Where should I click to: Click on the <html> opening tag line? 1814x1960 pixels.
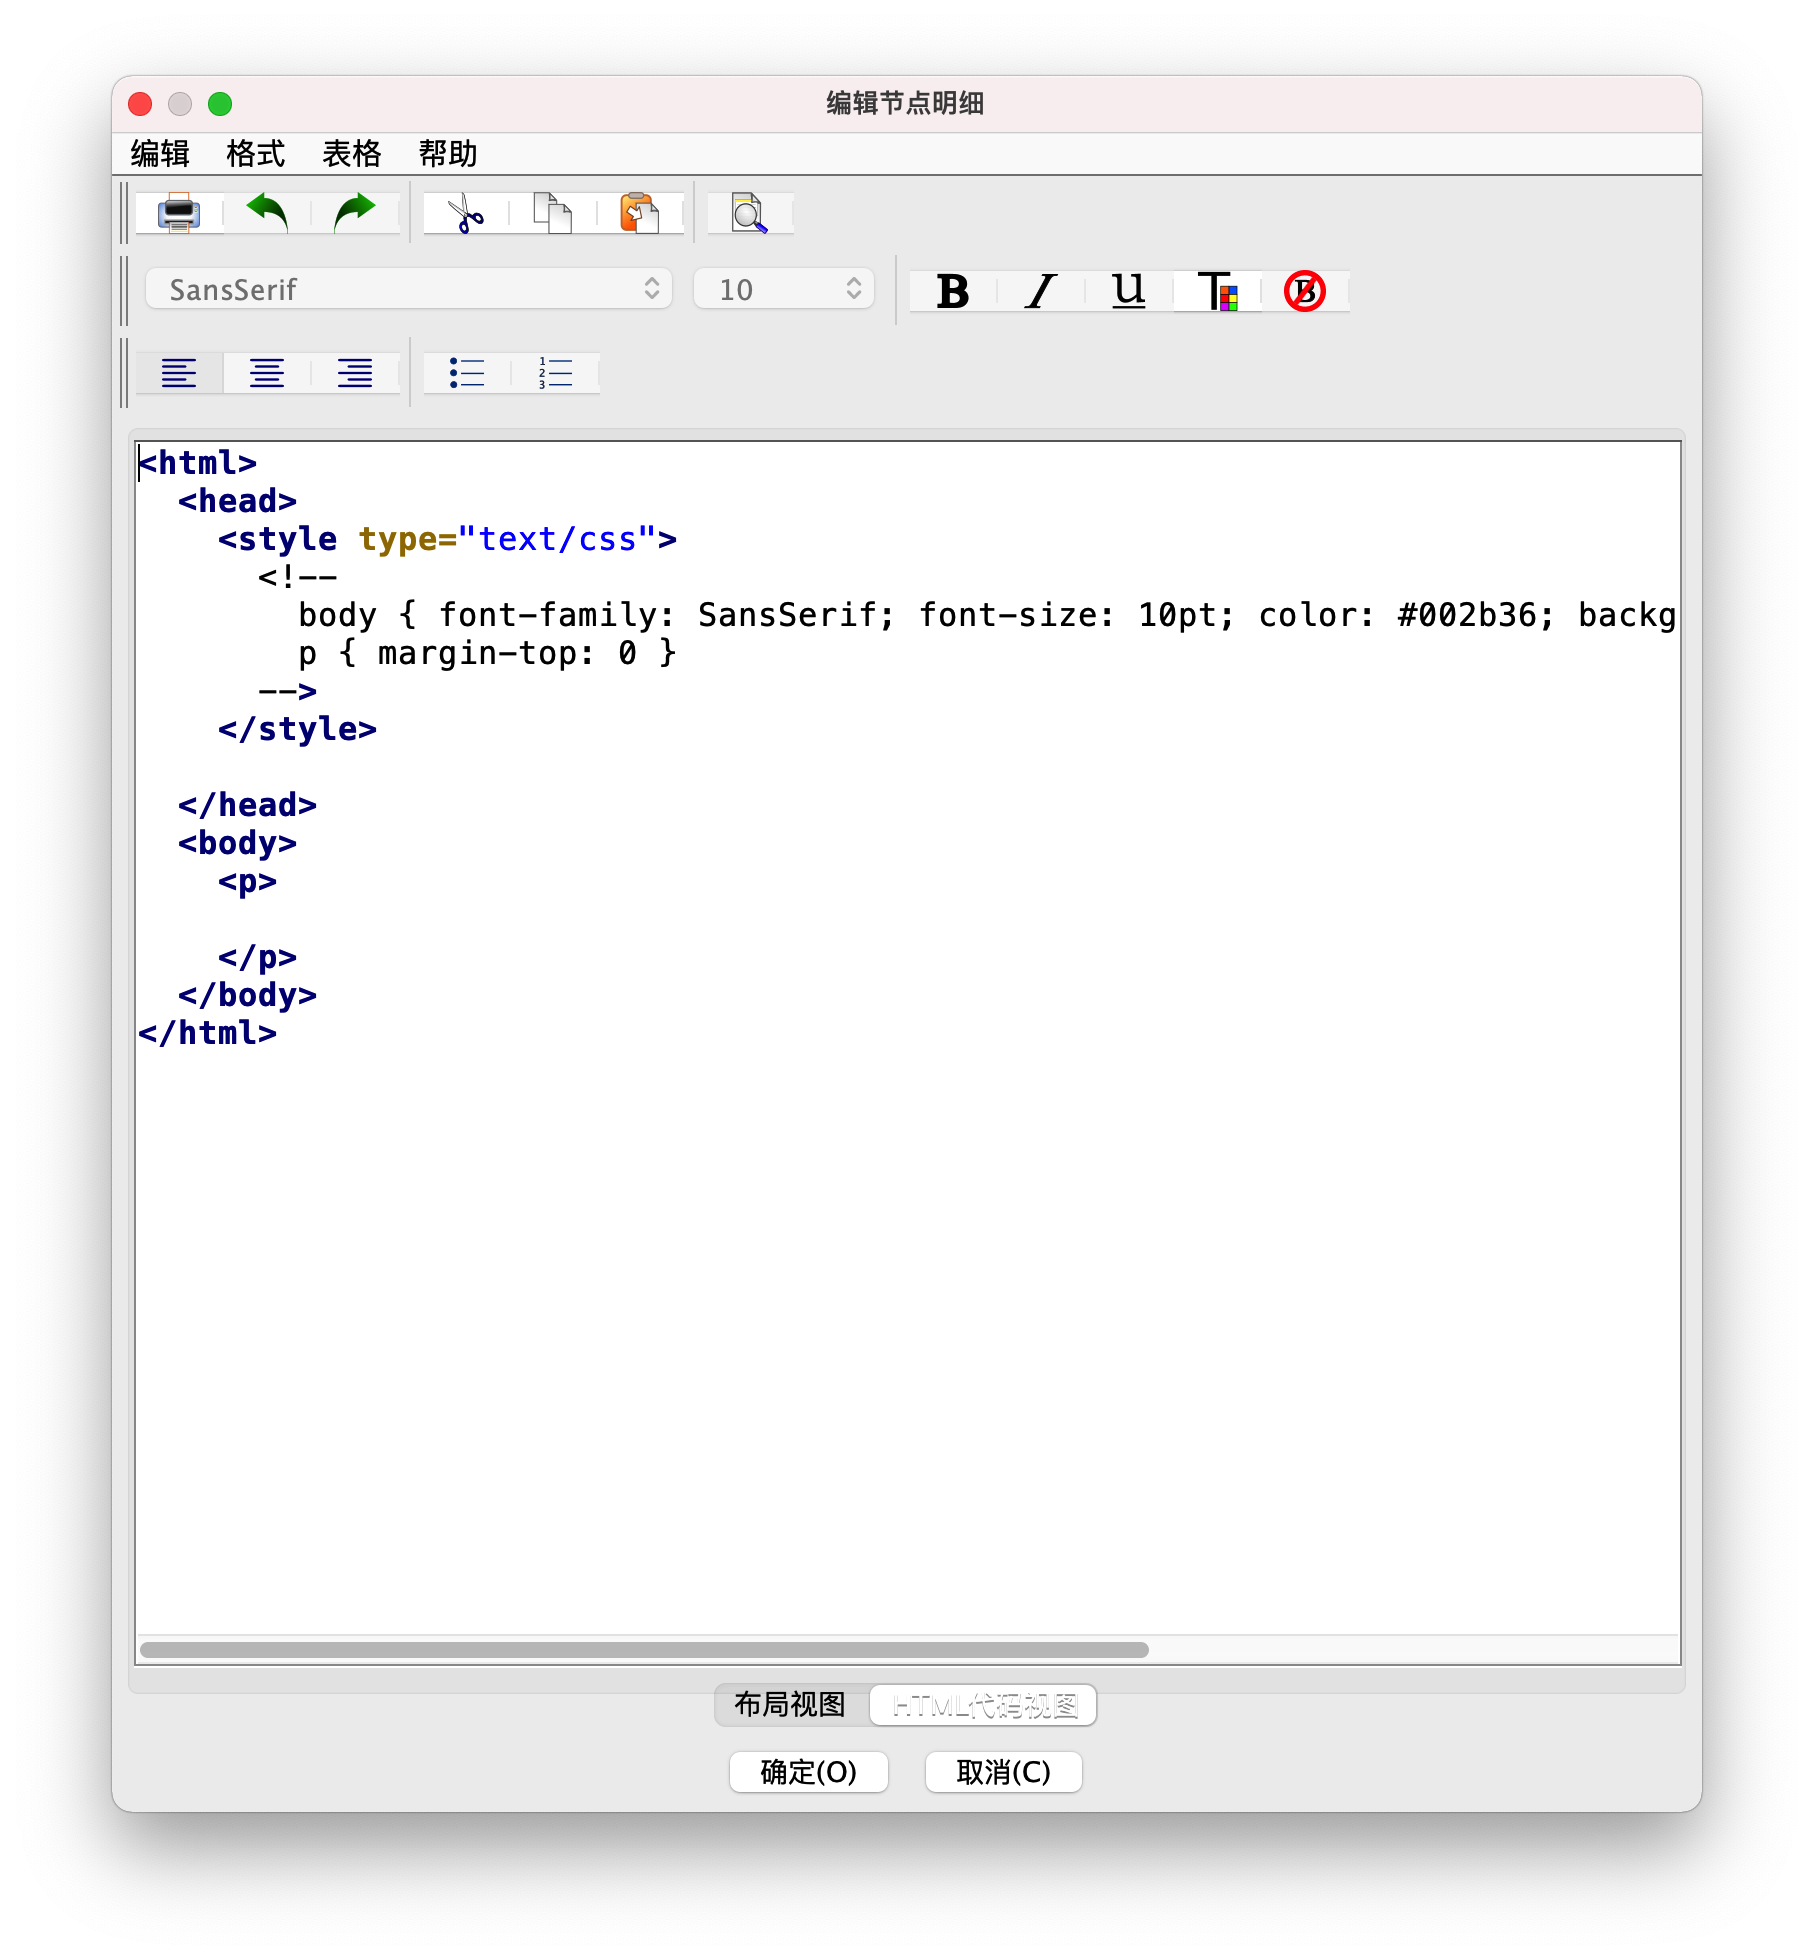[x=198, y=463]
